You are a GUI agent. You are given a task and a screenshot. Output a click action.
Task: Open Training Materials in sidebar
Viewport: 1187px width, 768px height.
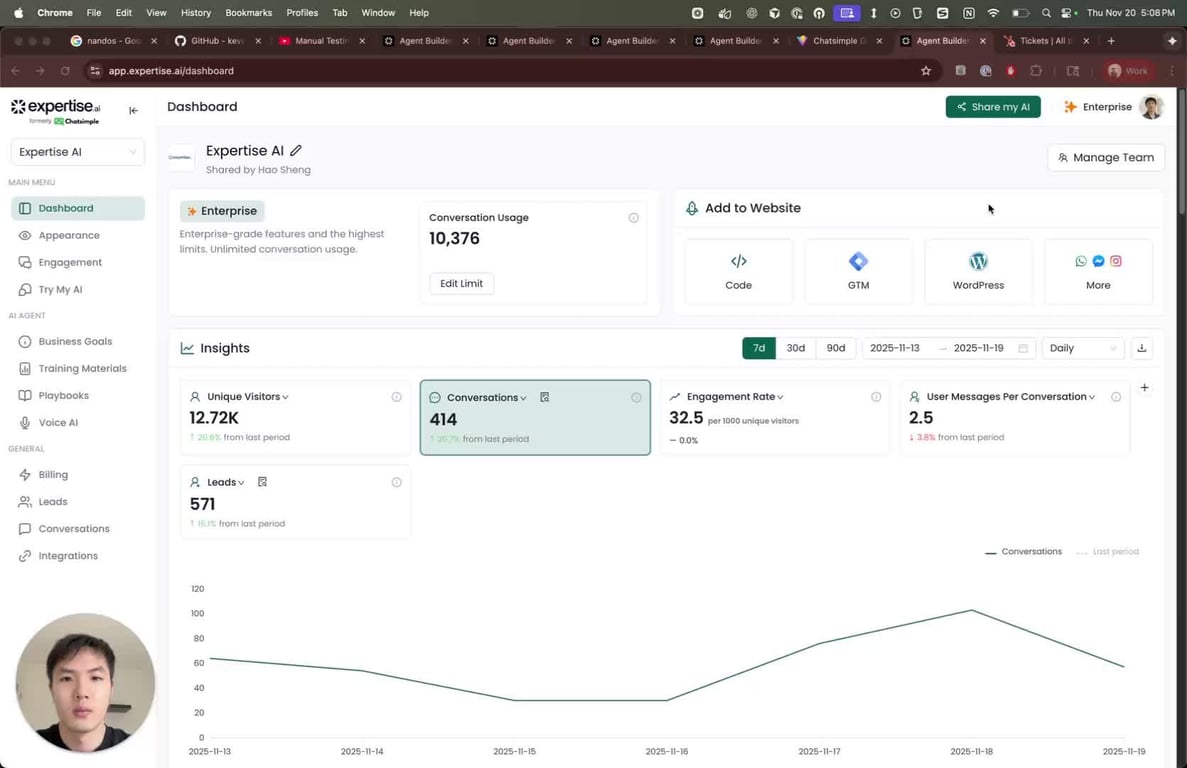(77, 368)
